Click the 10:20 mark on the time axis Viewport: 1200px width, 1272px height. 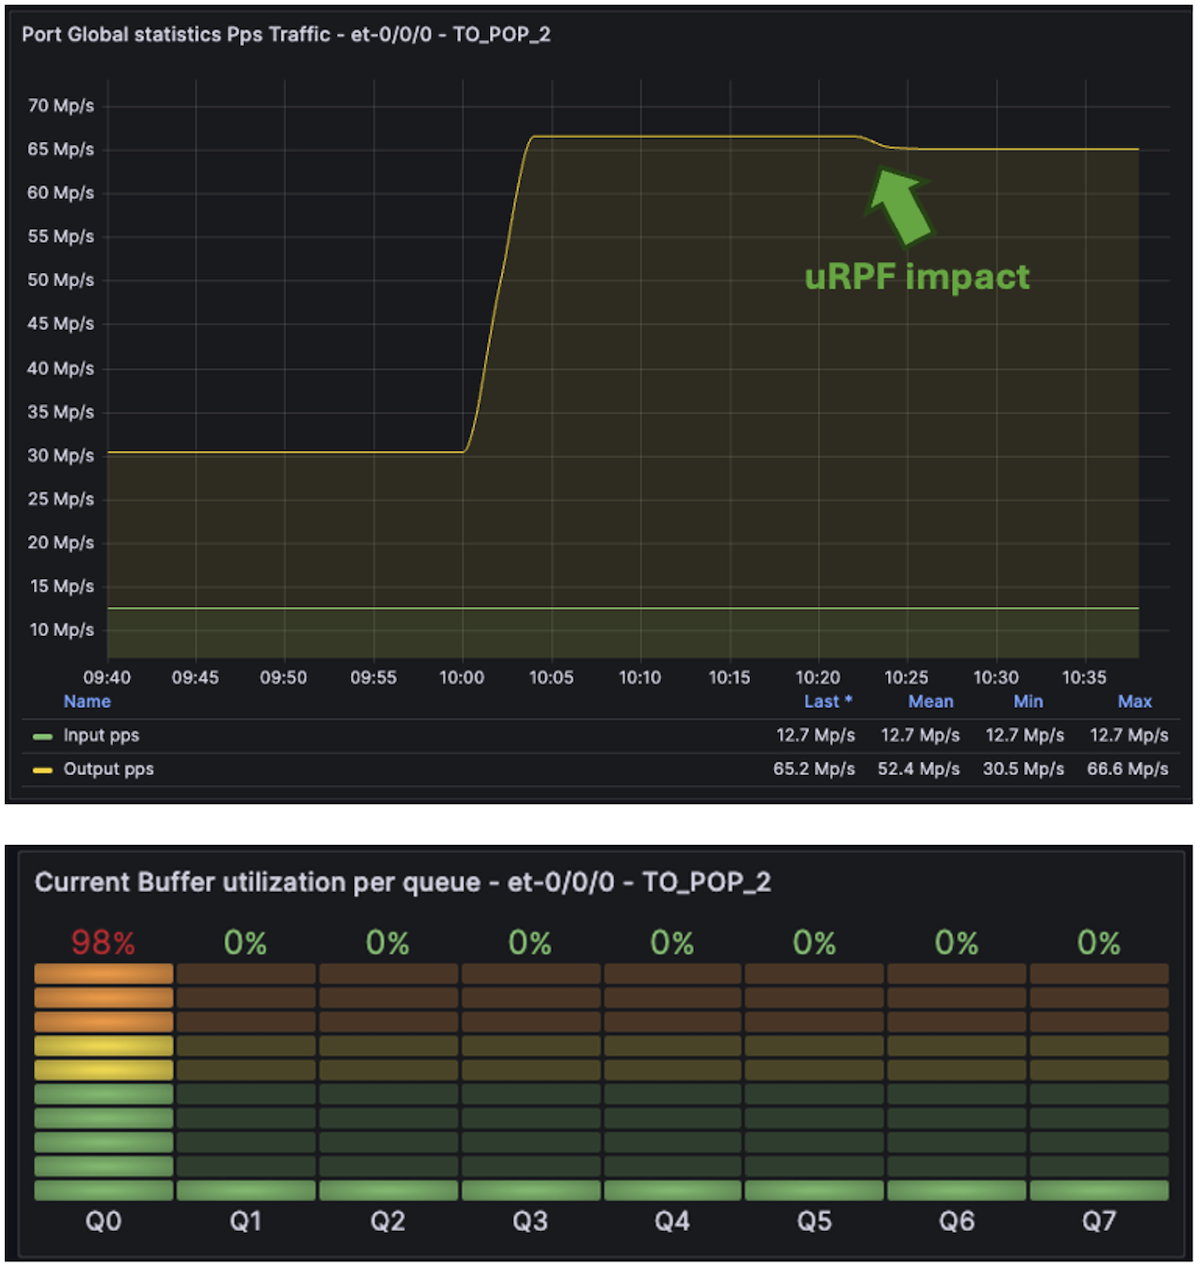pyautogui.click(x=820, y=677)
